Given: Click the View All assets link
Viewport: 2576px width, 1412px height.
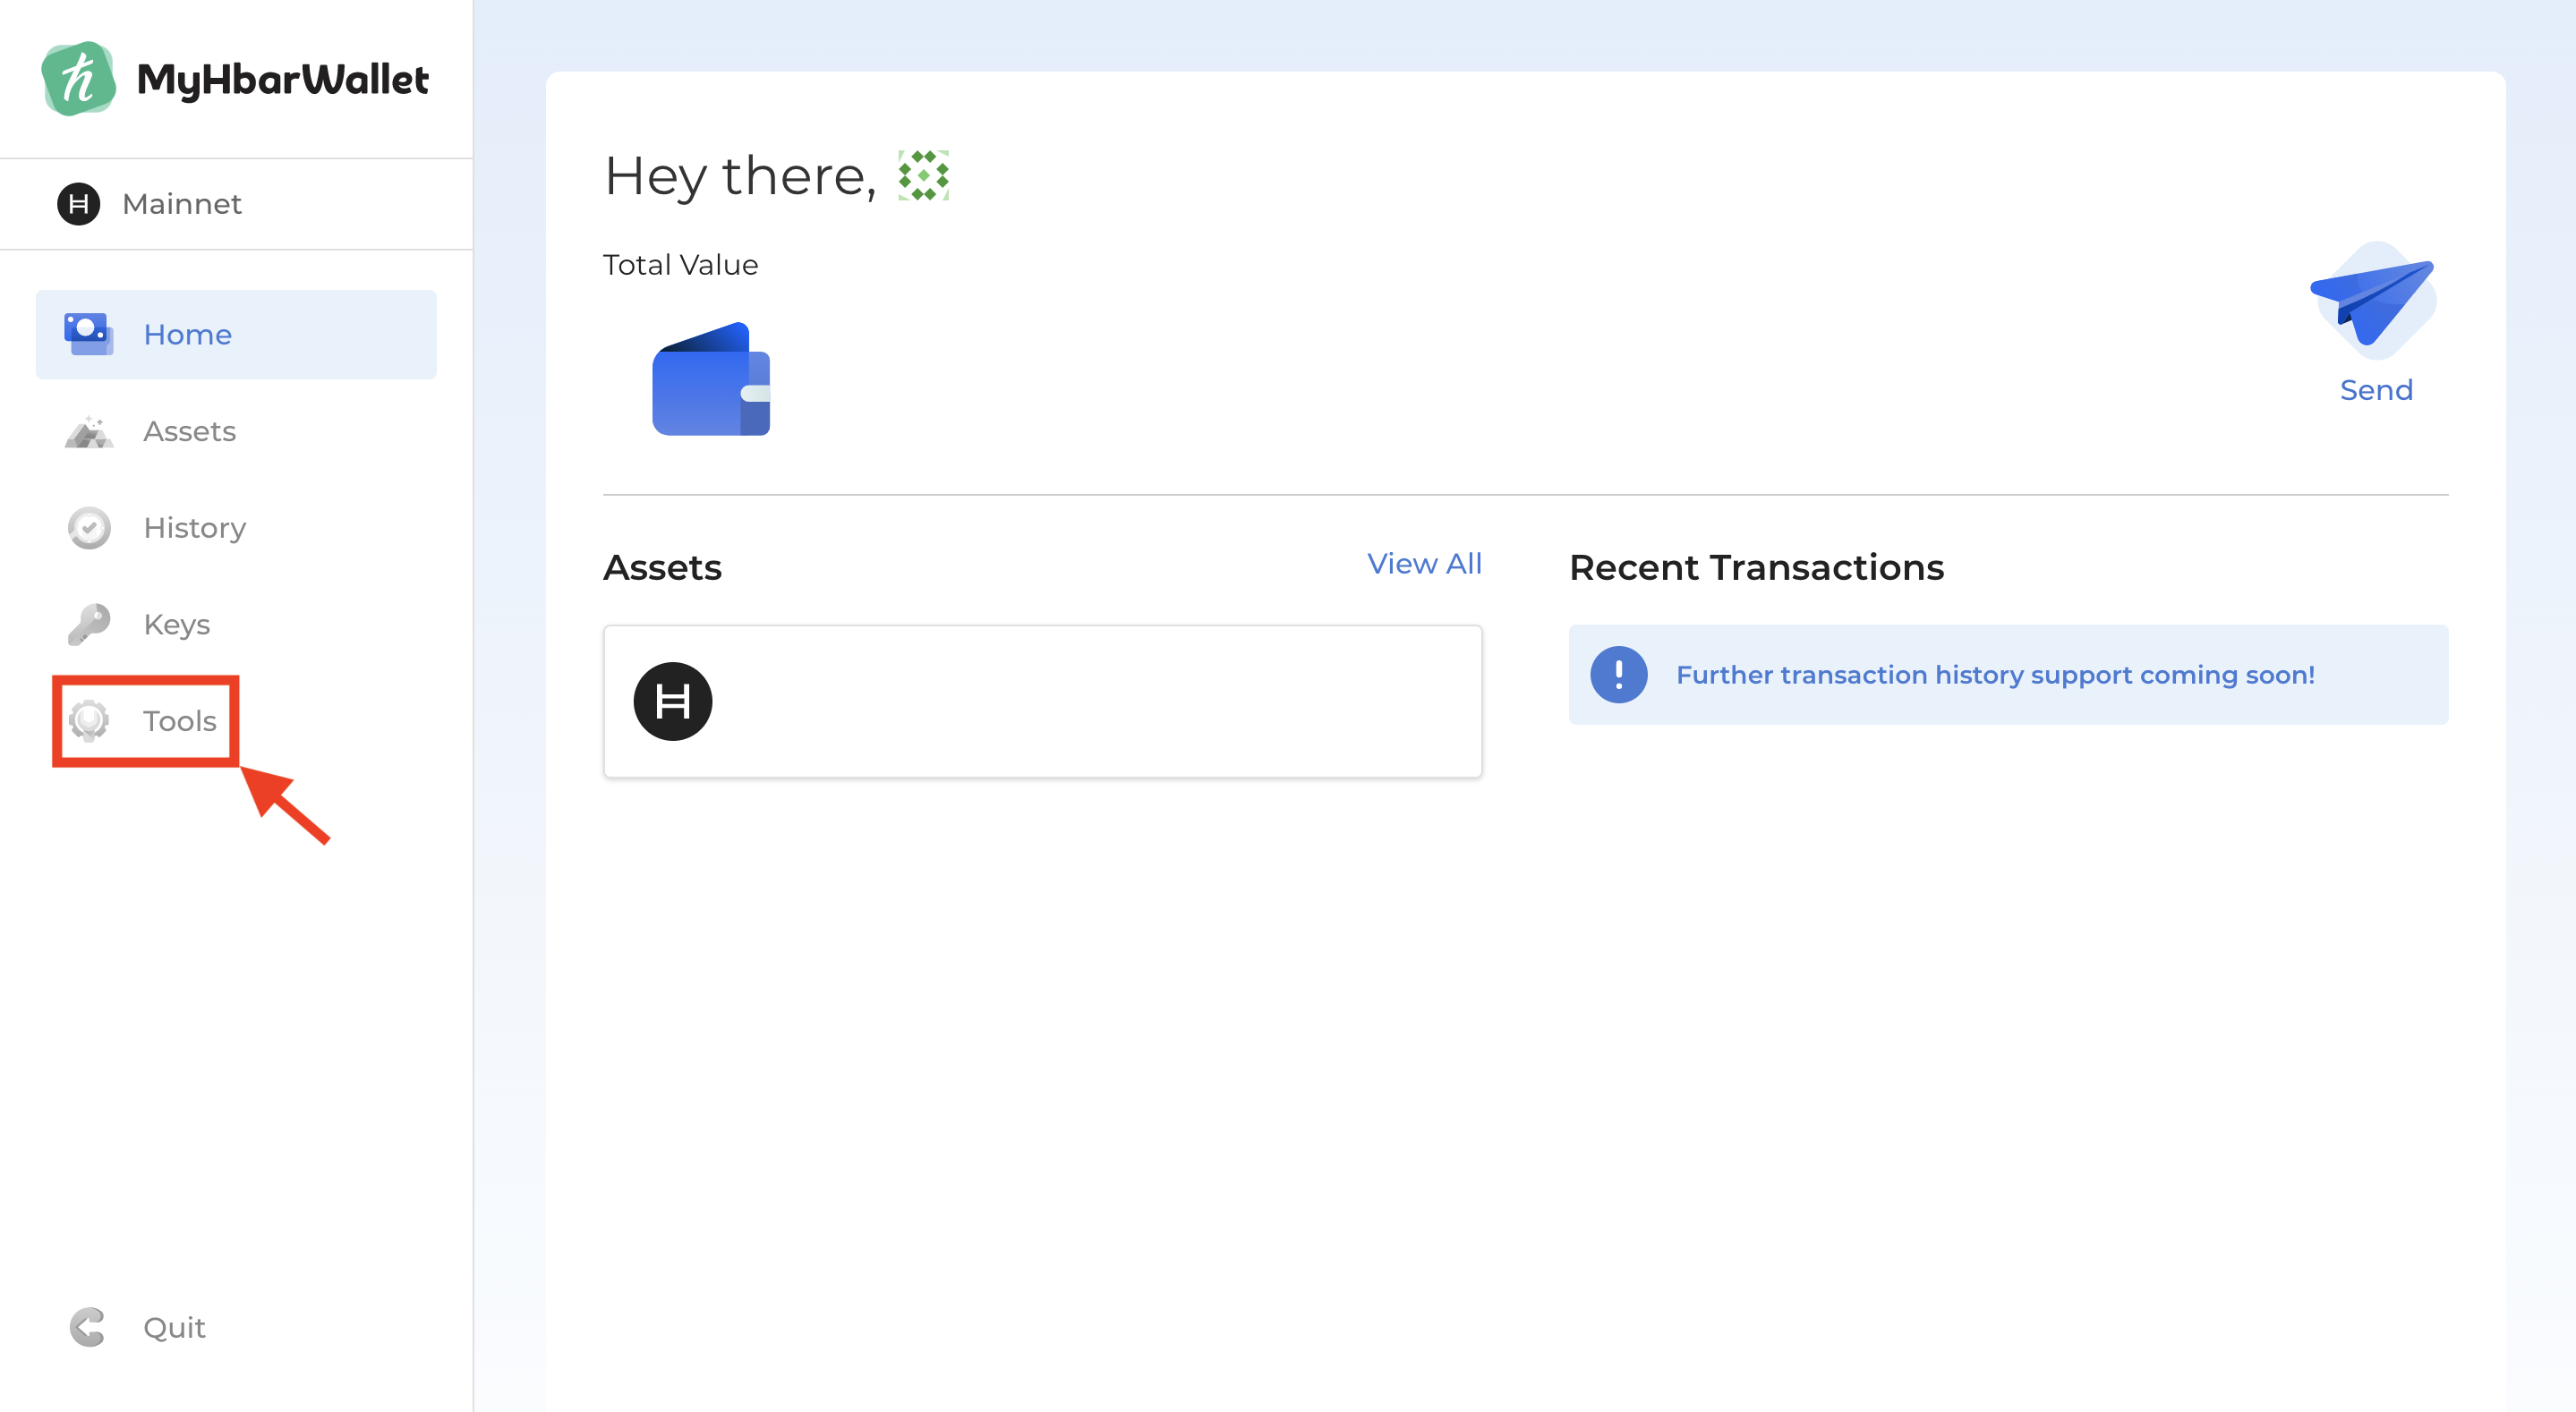Looking at the screenshot, I should (1423, 564).
